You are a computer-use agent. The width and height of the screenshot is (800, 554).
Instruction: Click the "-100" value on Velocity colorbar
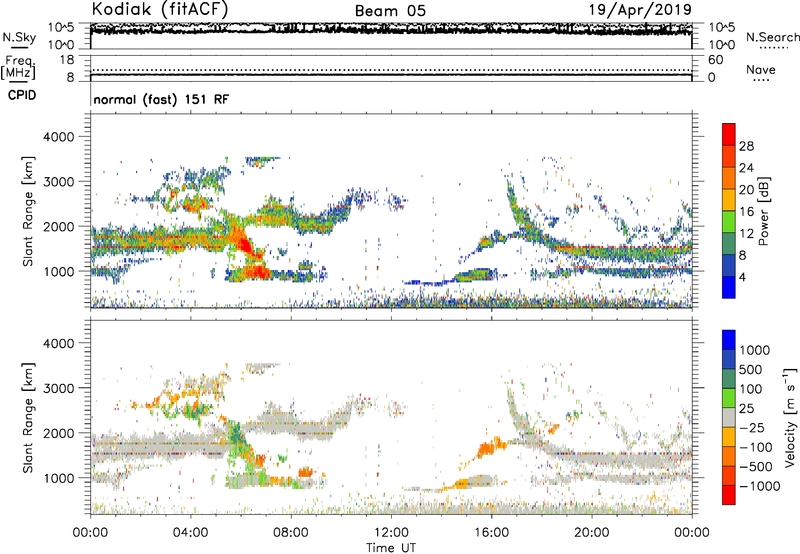coord(755,447)
